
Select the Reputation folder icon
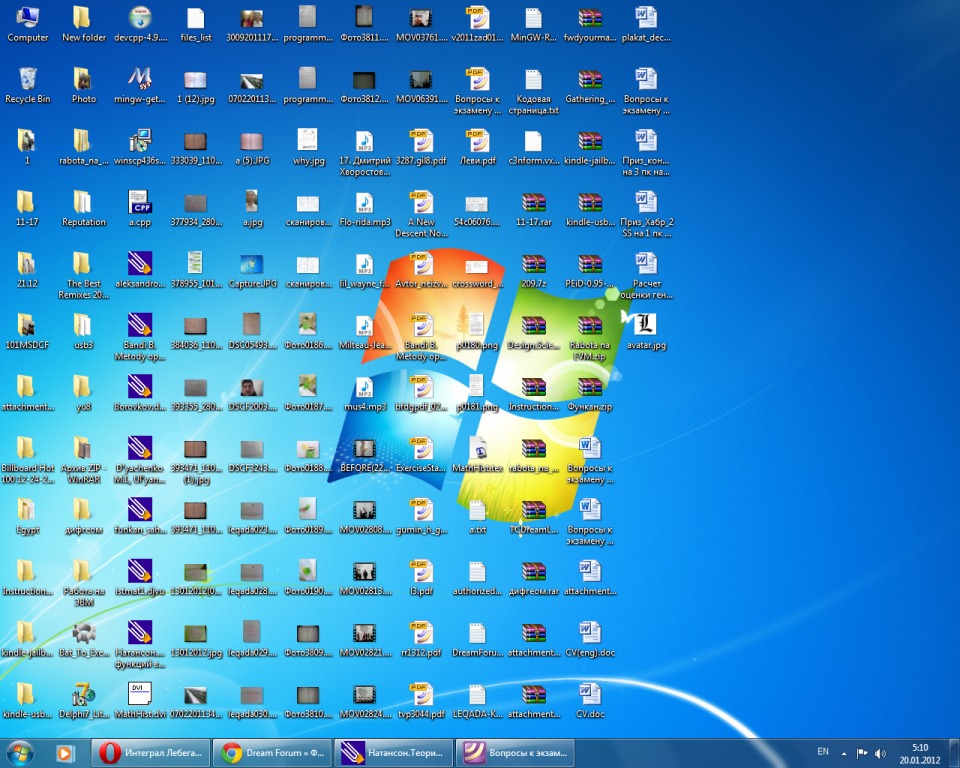(84, 209)
